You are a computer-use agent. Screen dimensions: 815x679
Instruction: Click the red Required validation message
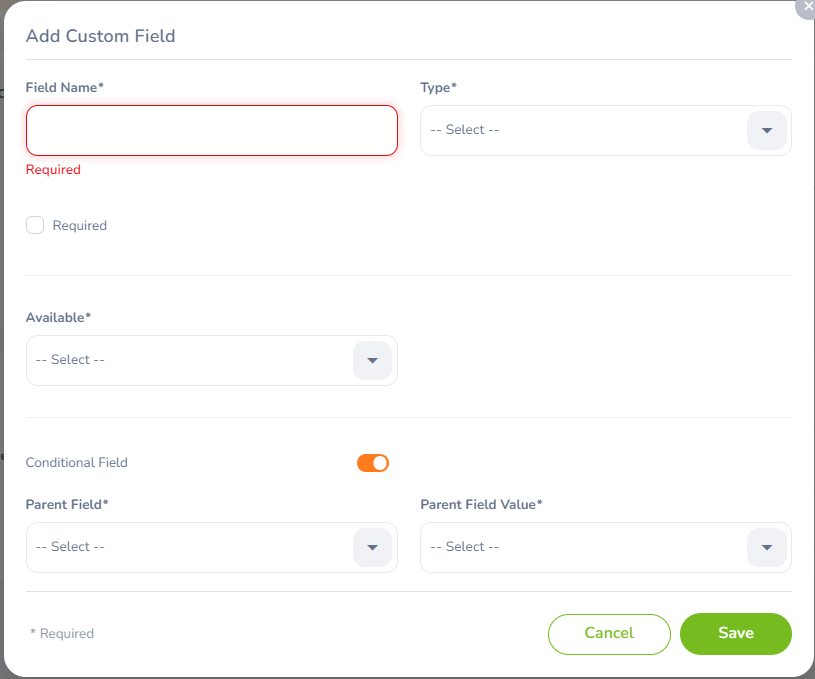click(53, 170)
